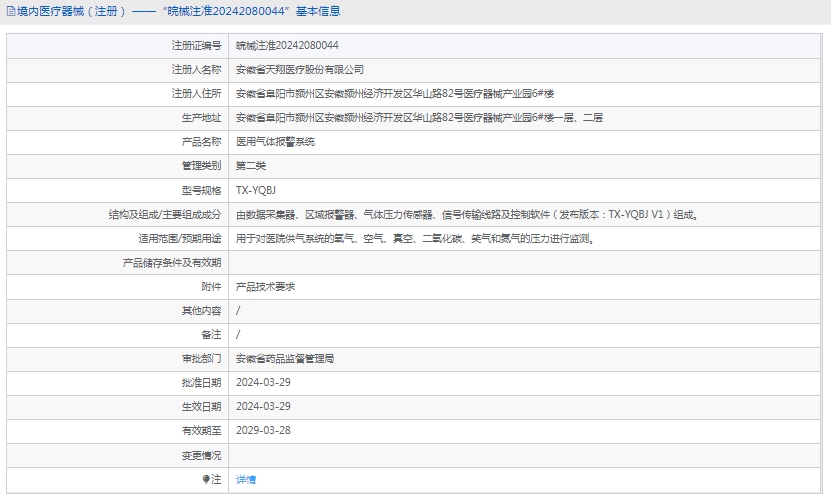Click the structure and composition description text
This screenshot has width=831, height=499.
tap(466, 214)
